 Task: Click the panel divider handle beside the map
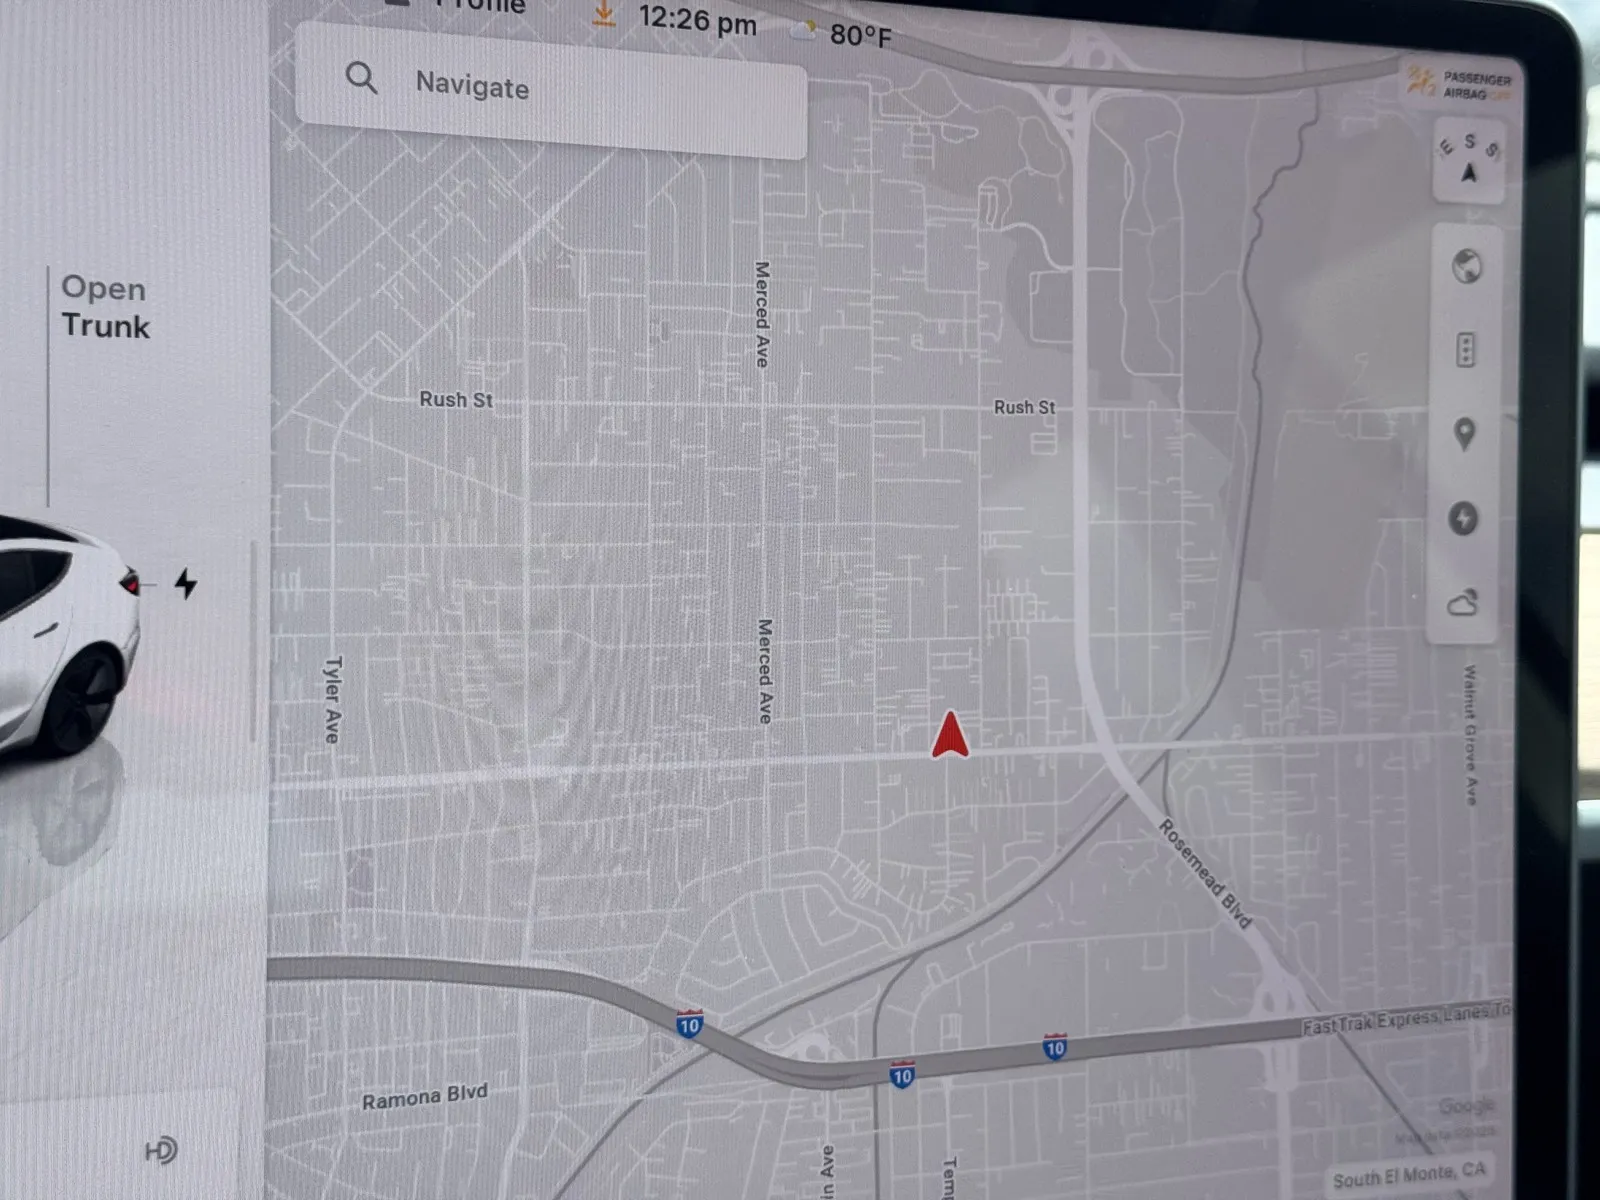(x=254, y=640)
